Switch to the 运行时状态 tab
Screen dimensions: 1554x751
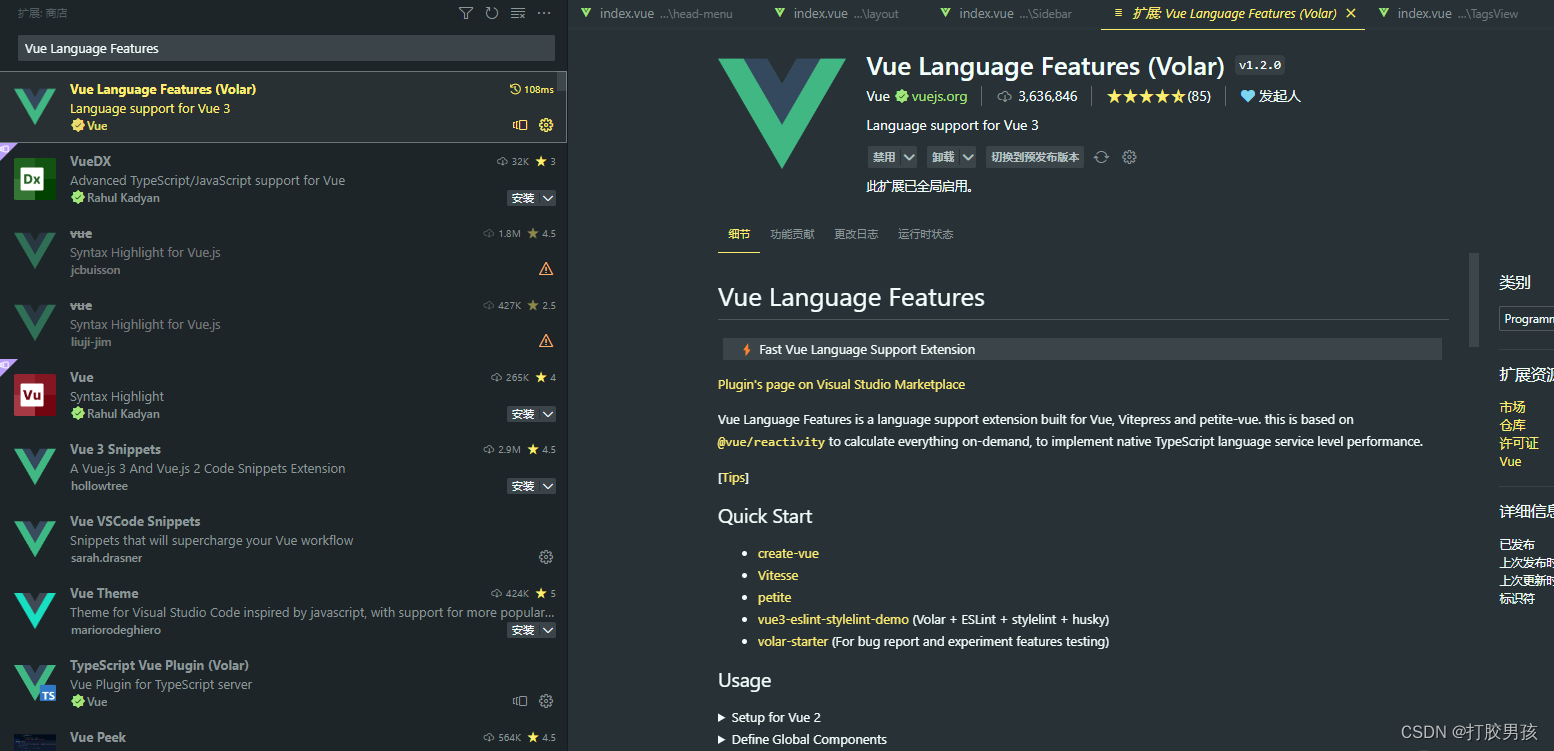[925, 234]
